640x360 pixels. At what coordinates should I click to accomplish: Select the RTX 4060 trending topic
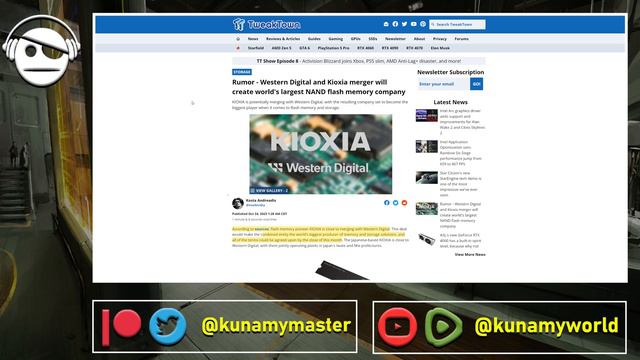[365, 48]
